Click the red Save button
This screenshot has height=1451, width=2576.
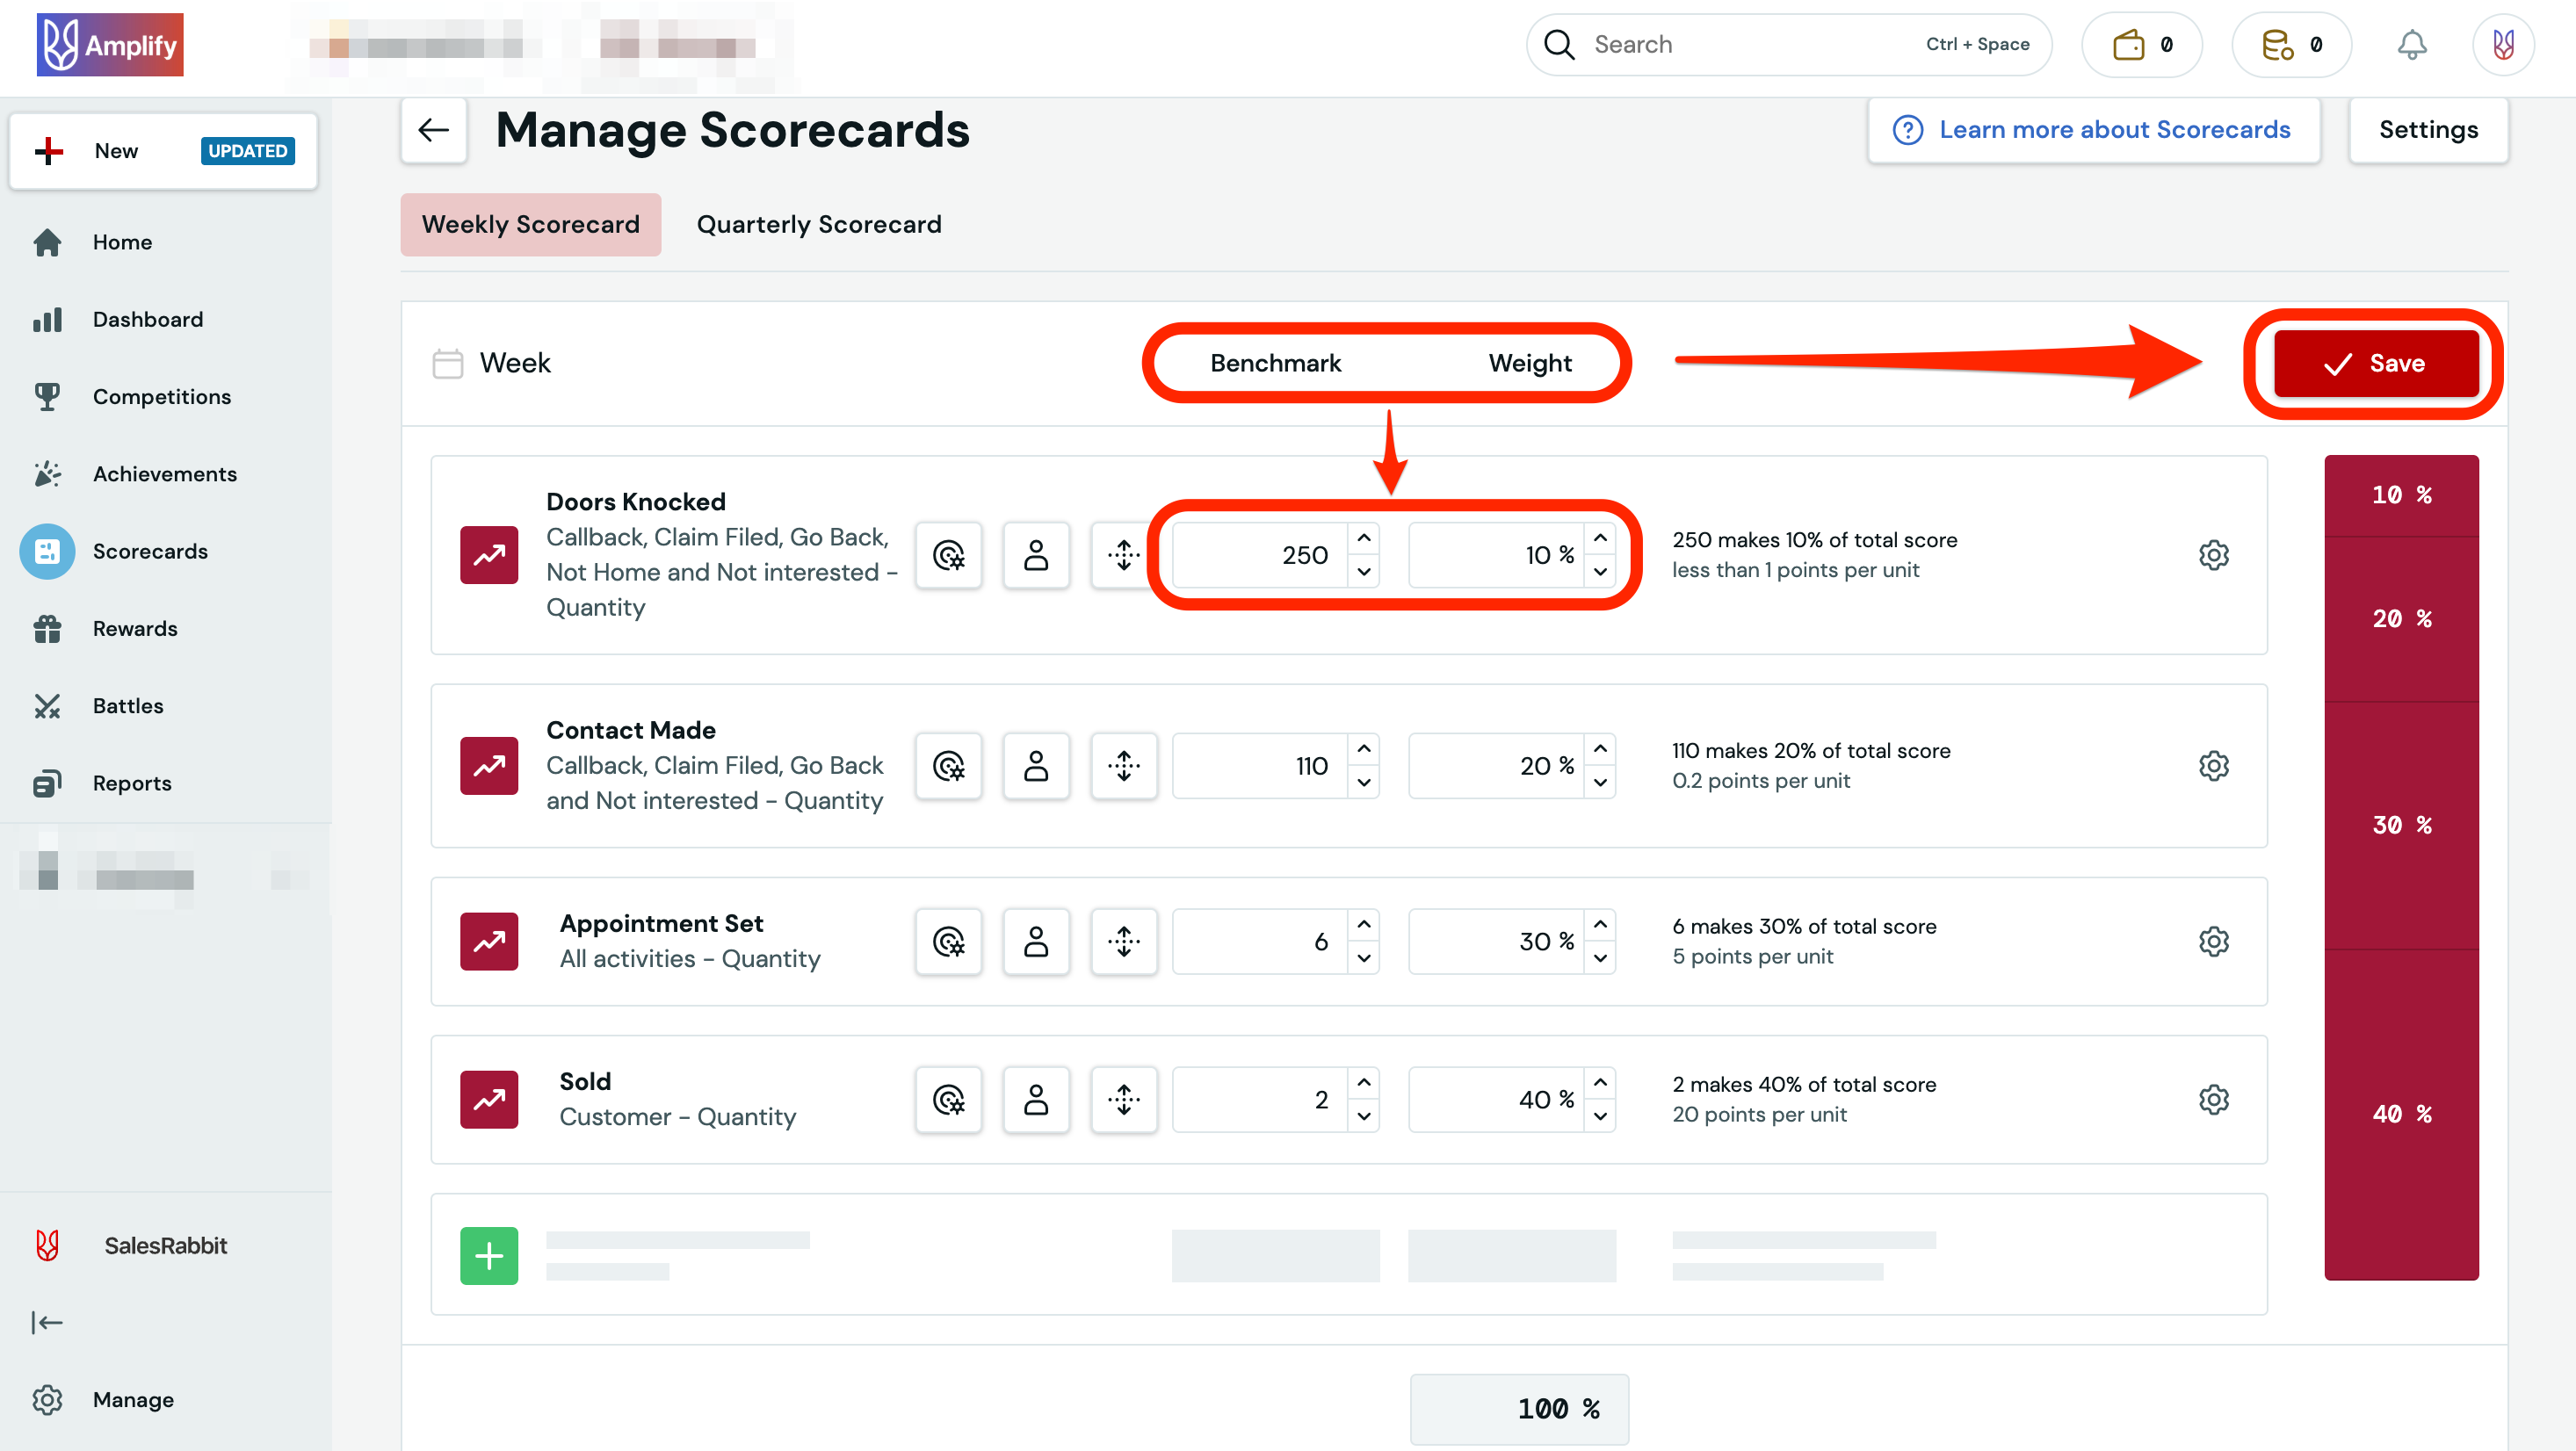2375,363
